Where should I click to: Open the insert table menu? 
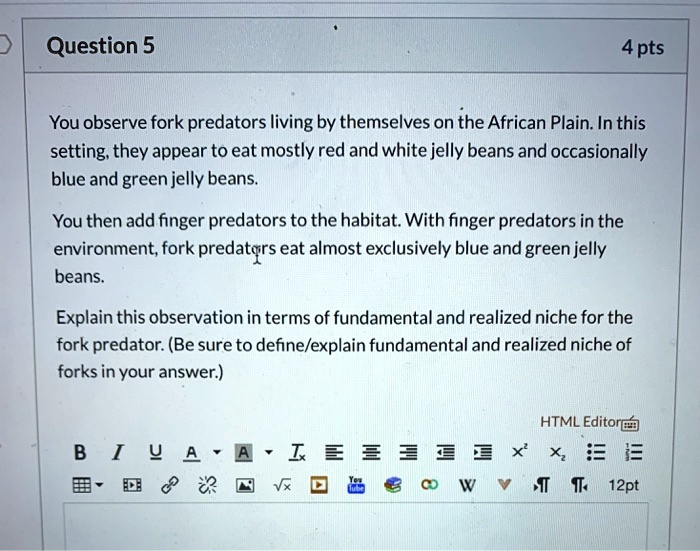88,485
